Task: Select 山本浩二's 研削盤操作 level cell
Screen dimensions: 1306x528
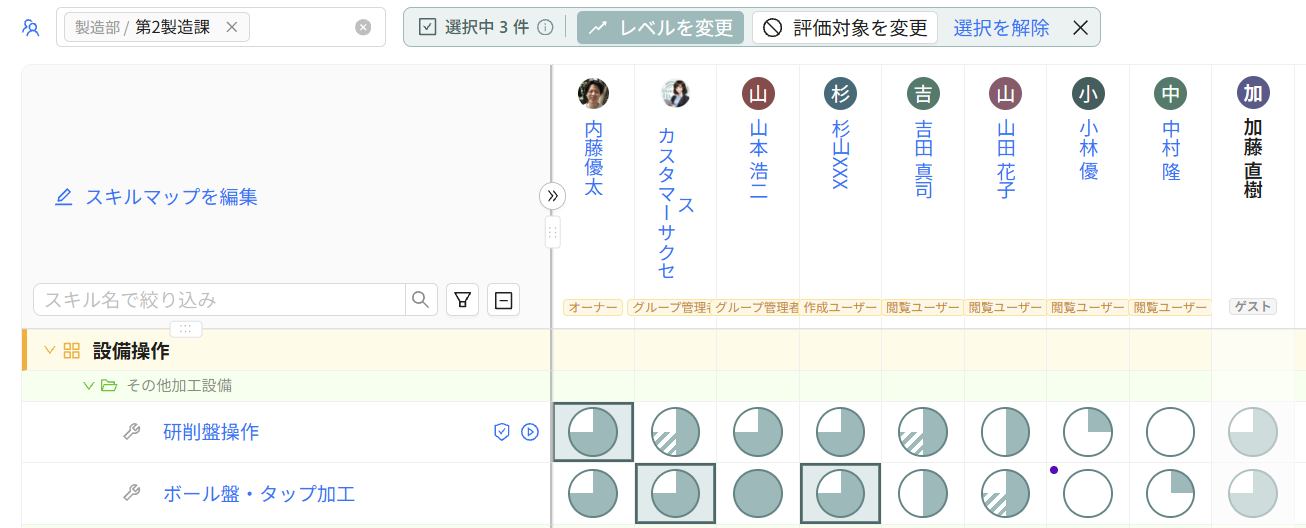Action: coord(758,432)
